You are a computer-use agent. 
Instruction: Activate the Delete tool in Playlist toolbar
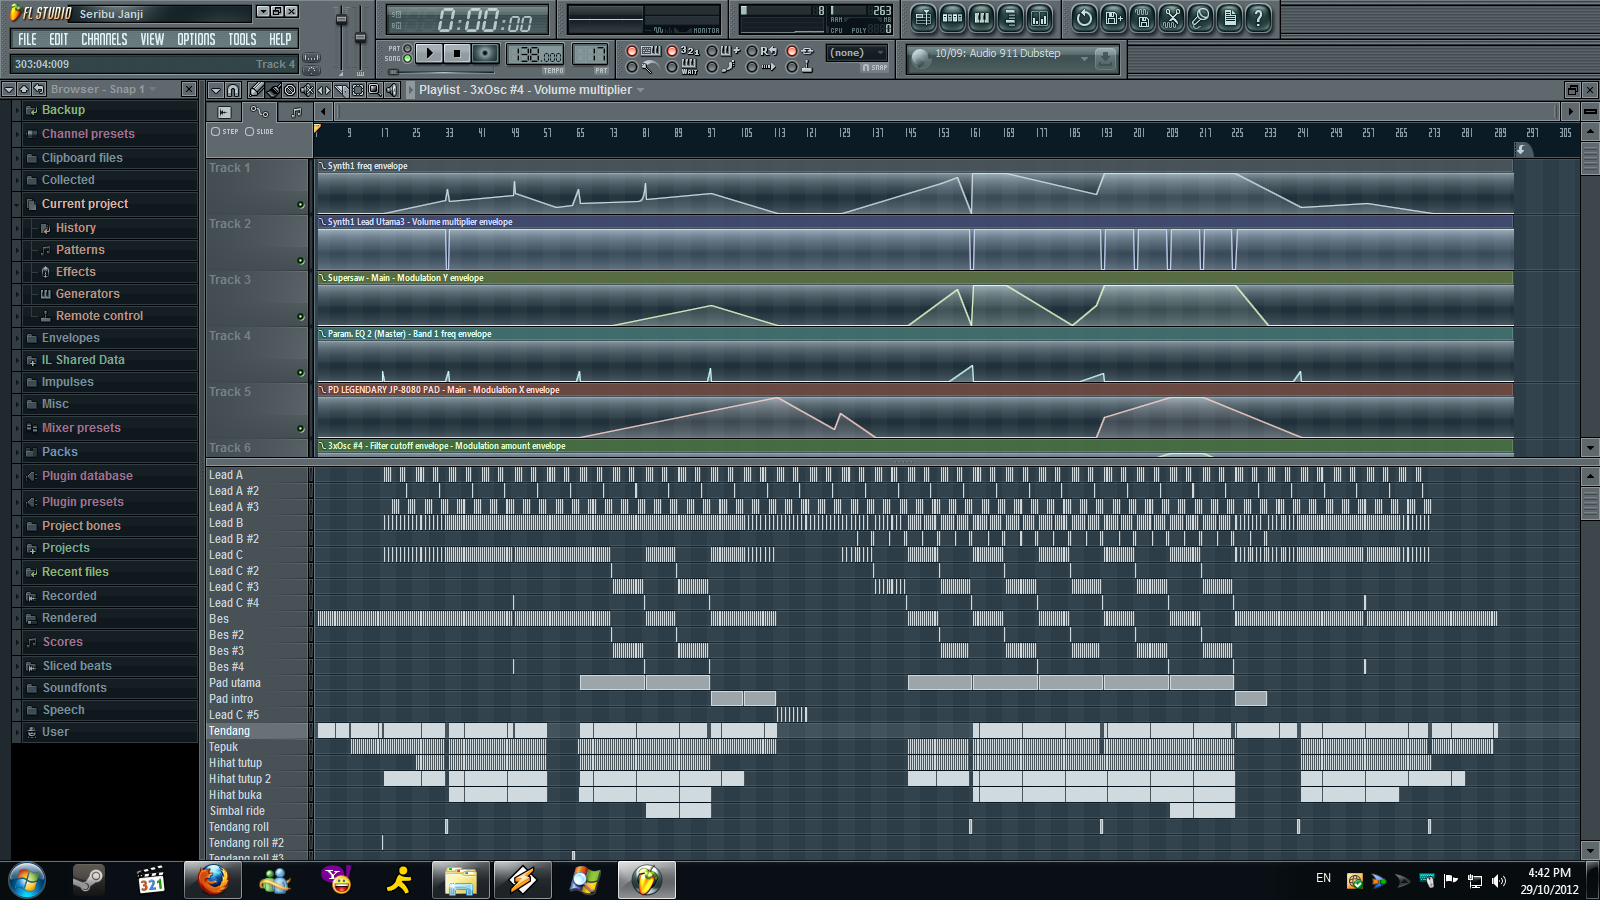click(x=290, y=90)
